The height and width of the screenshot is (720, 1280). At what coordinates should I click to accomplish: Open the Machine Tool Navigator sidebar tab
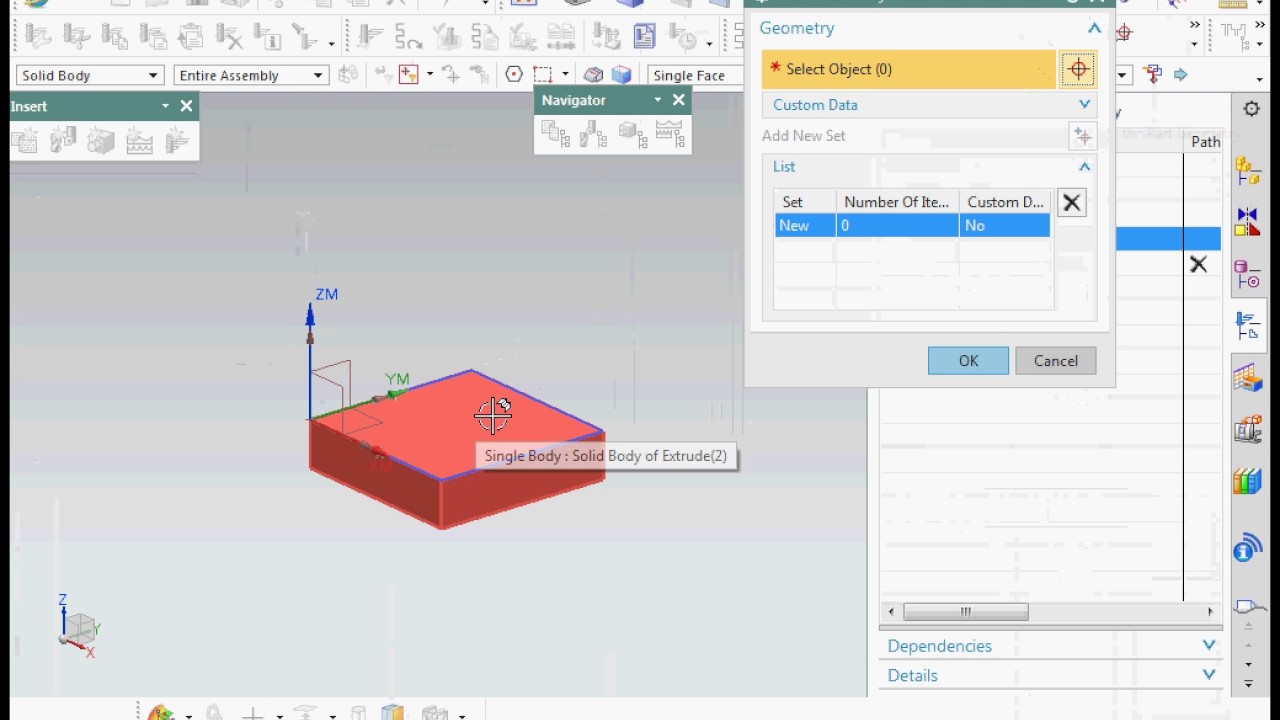[x=1247, y=430]
